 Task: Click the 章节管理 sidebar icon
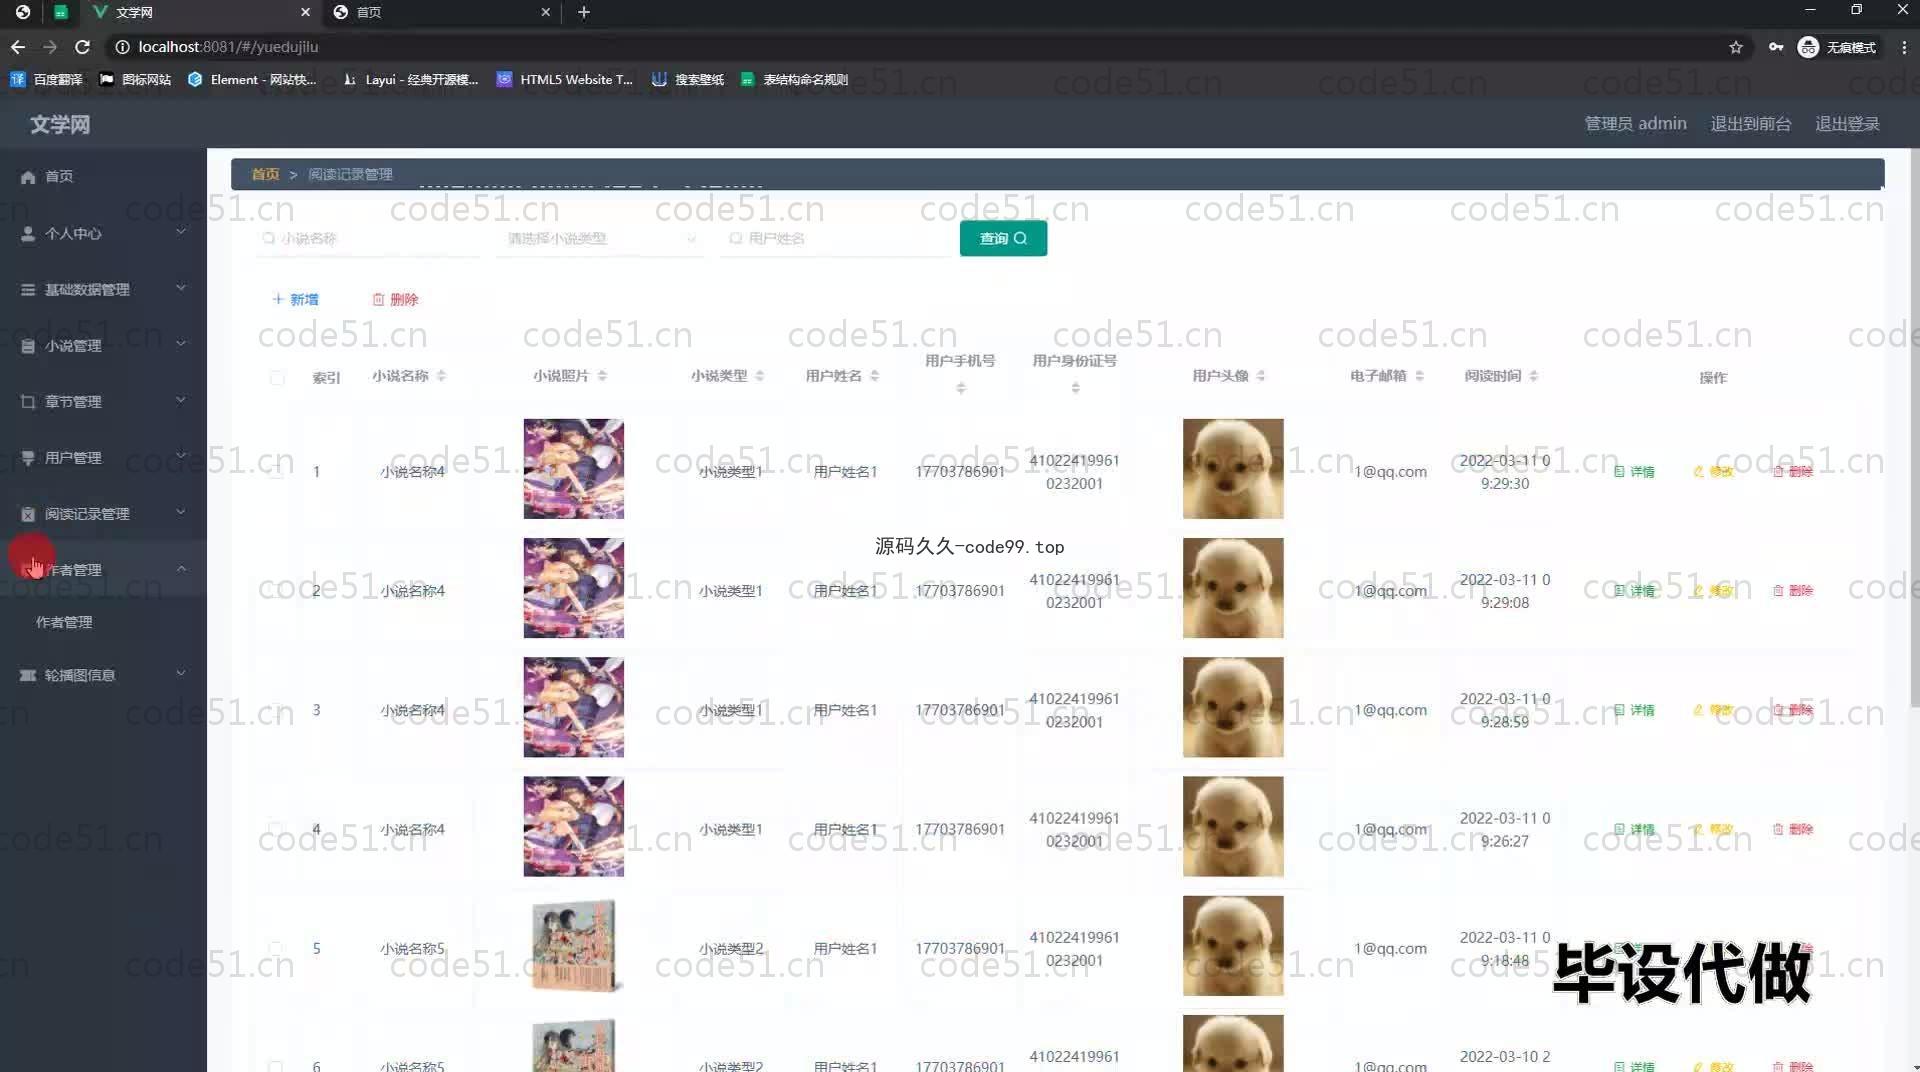tap(28, 402)
